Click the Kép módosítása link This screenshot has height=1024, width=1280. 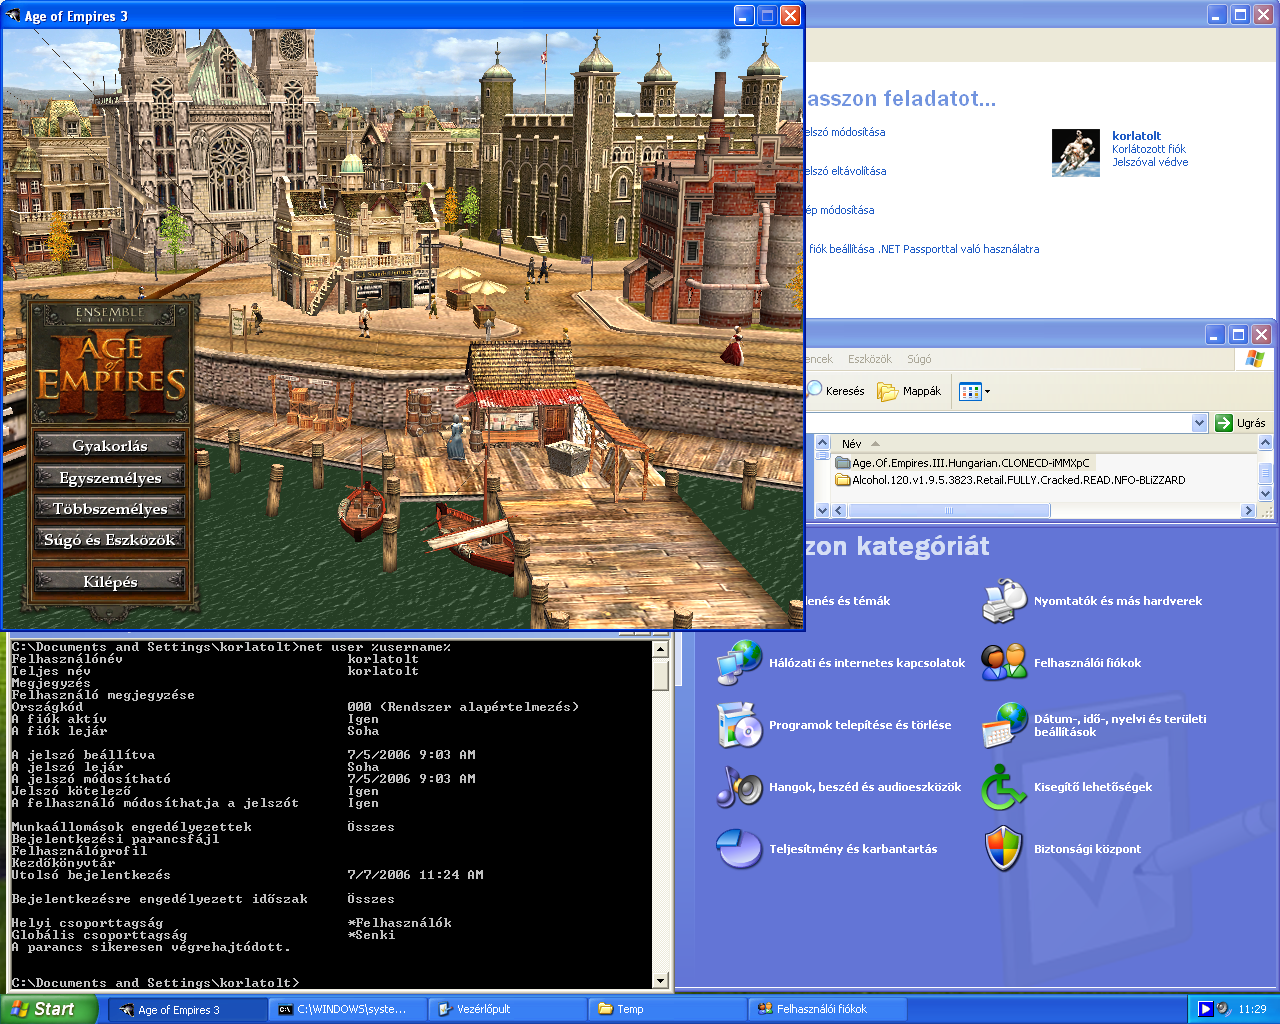click(x=840, y=210)
